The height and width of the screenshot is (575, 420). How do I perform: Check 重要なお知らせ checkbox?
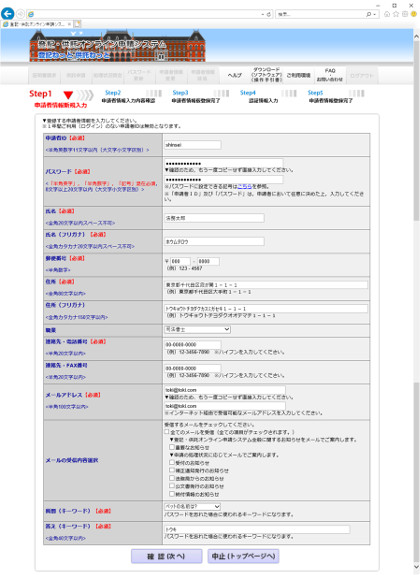[172, 447]
